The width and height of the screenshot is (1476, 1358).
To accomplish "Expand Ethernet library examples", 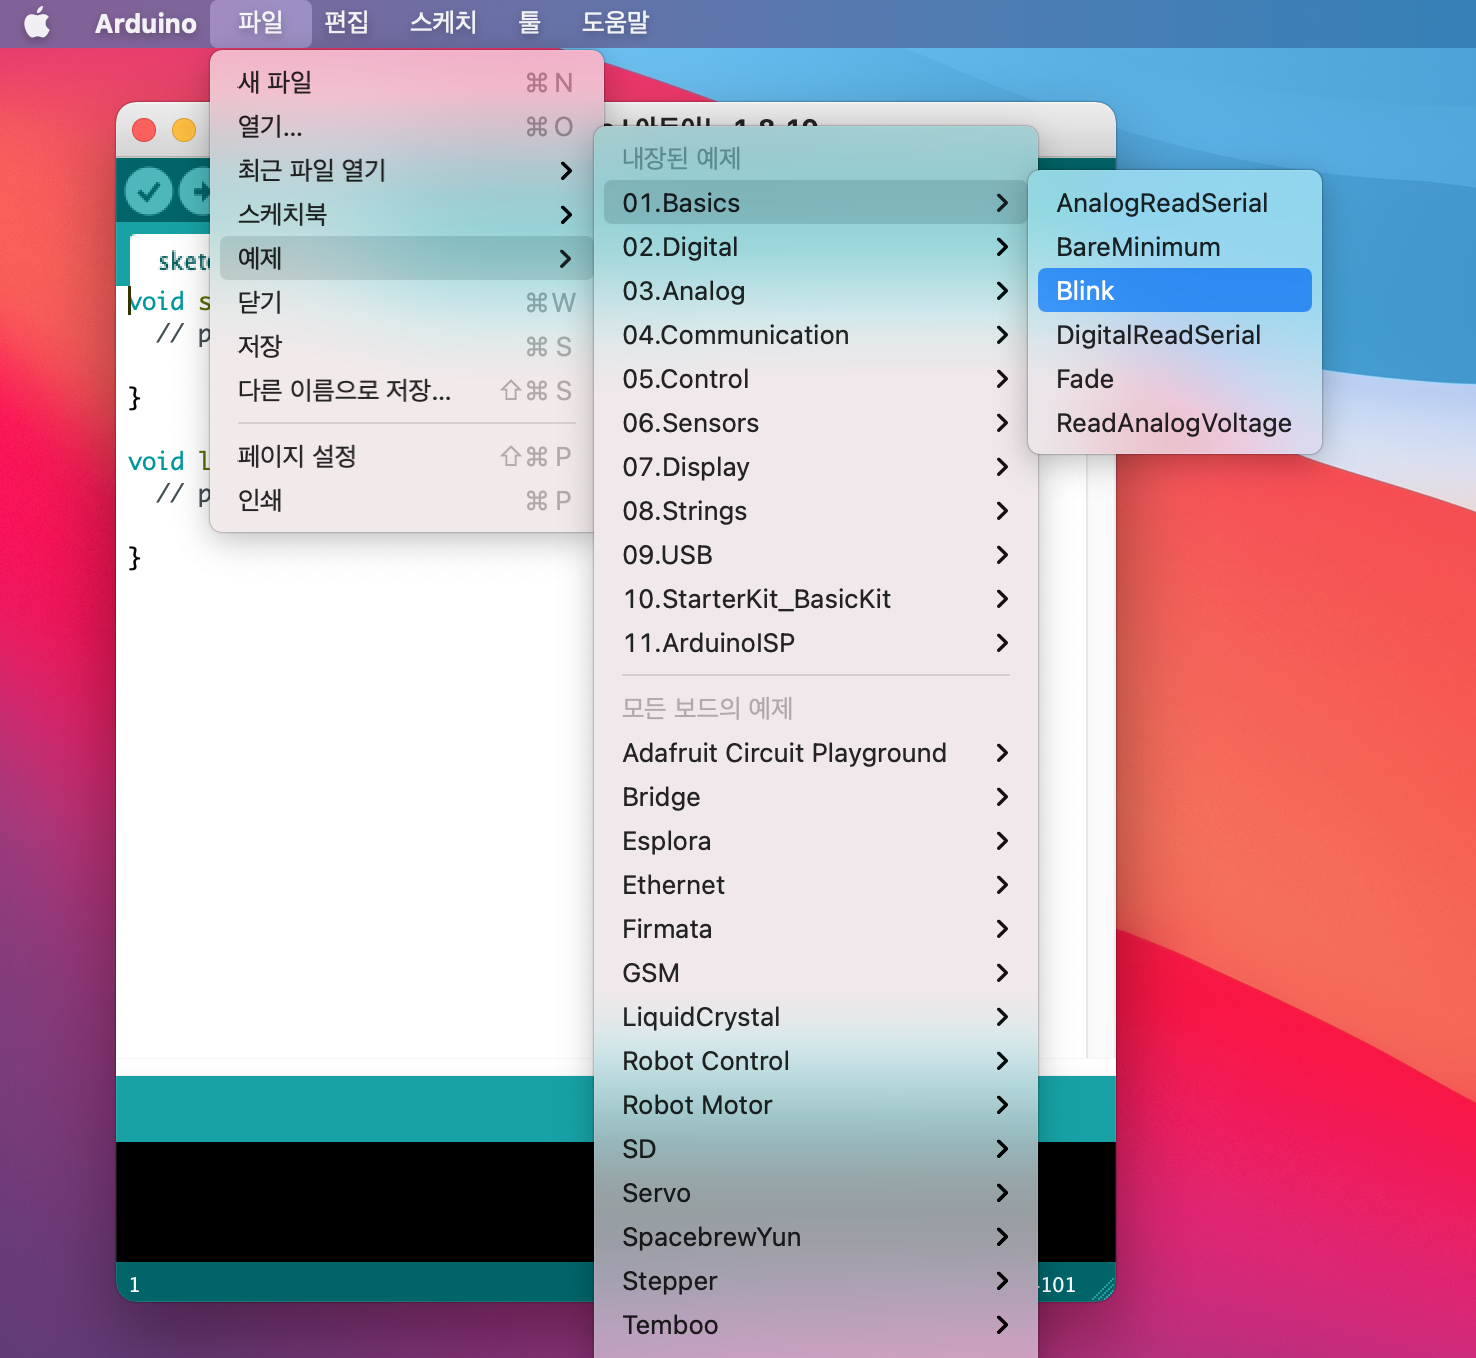I will coord(816,885).
